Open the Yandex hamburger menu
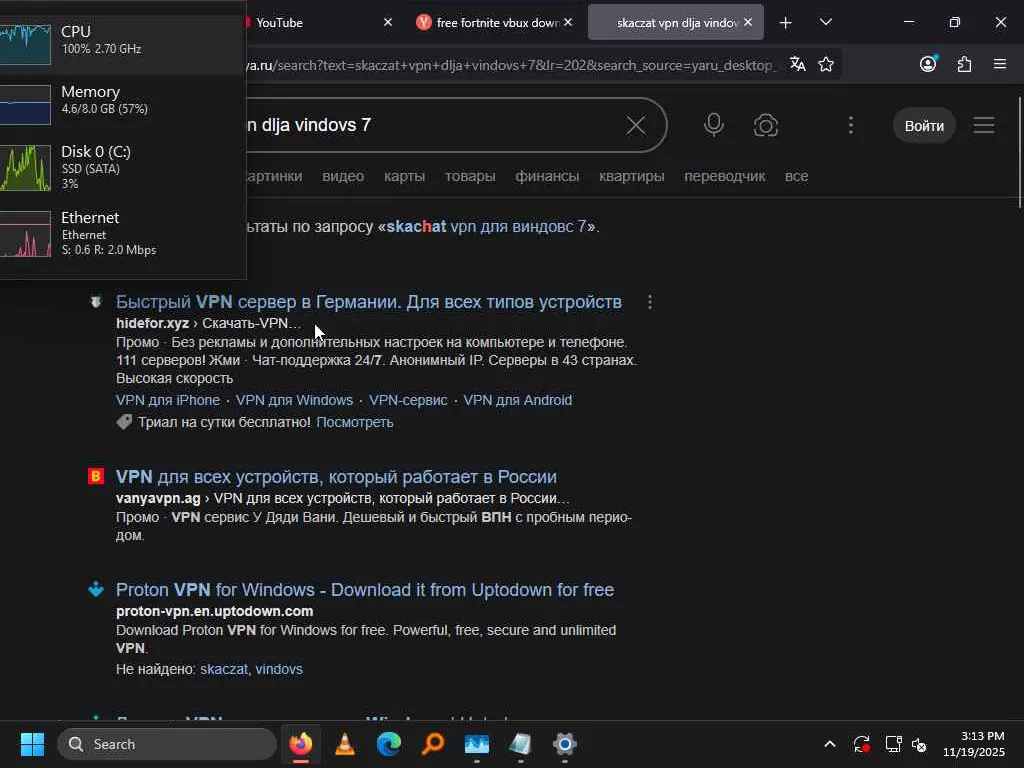 [984, 125]
